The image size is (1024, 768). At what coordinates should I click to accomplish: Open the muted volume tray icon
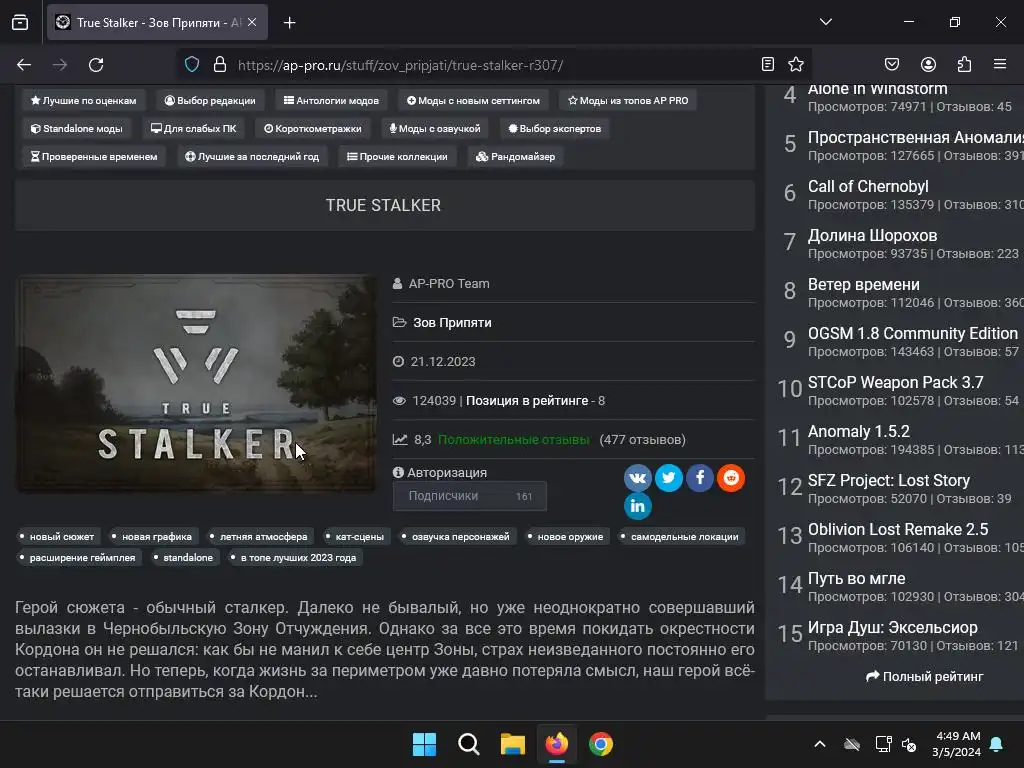pyautogui.click(x=908, y=744)
